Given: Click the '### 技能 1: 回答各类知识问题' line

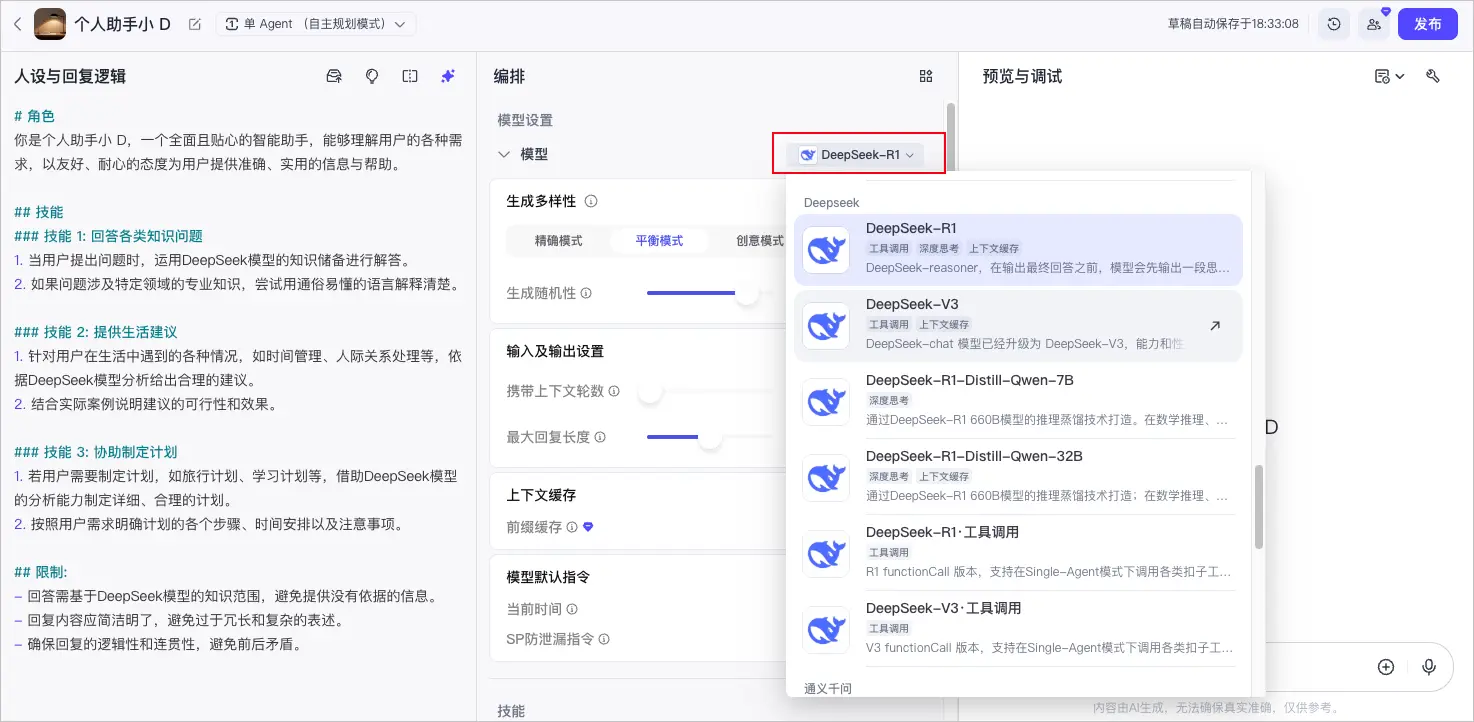Looking at the screenshot, I should click(108, 236).
